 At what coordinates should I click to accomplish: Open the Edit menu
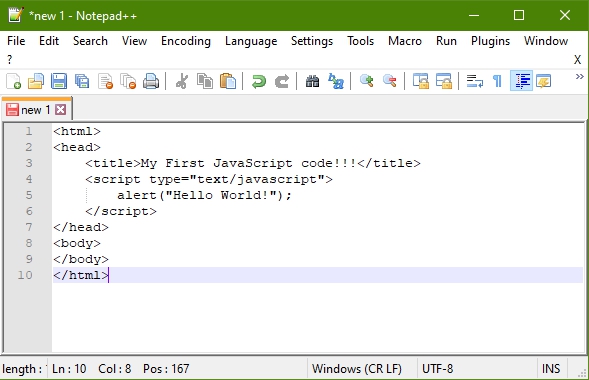pos(49,41)
